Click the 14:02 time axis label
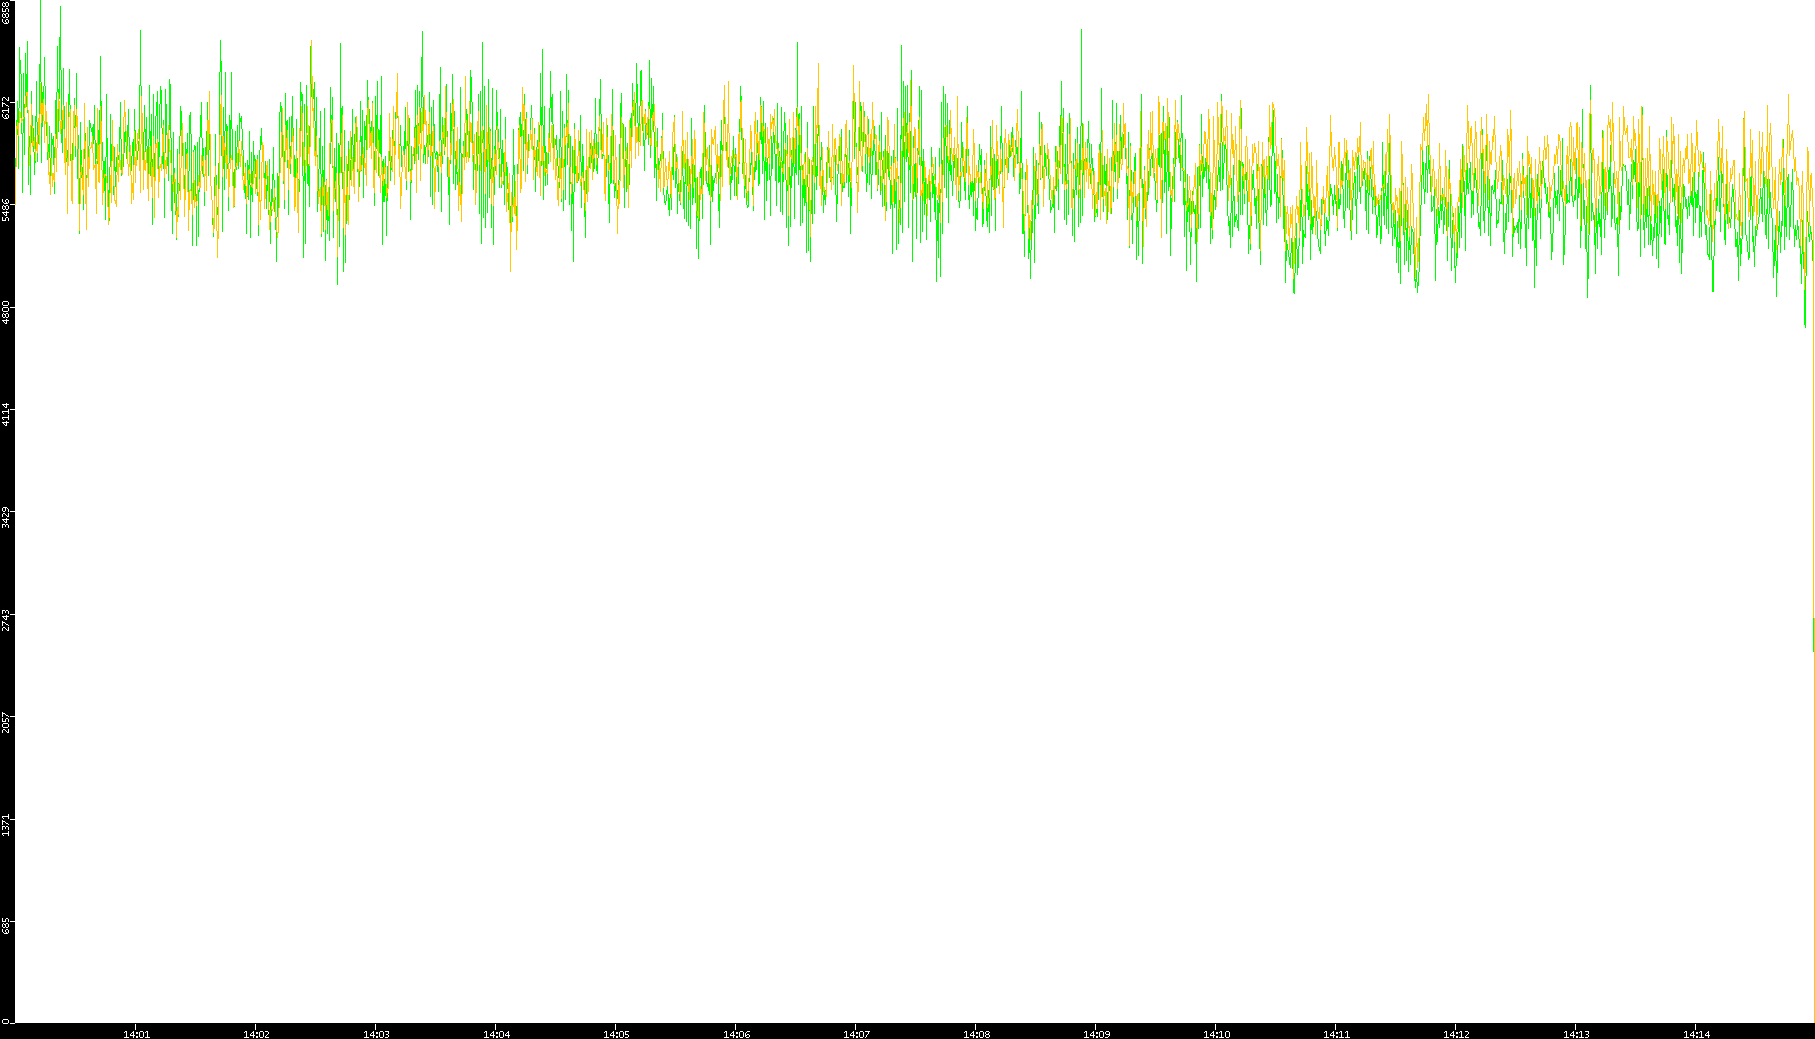1815x1039 pixels. coord(256,1033)
